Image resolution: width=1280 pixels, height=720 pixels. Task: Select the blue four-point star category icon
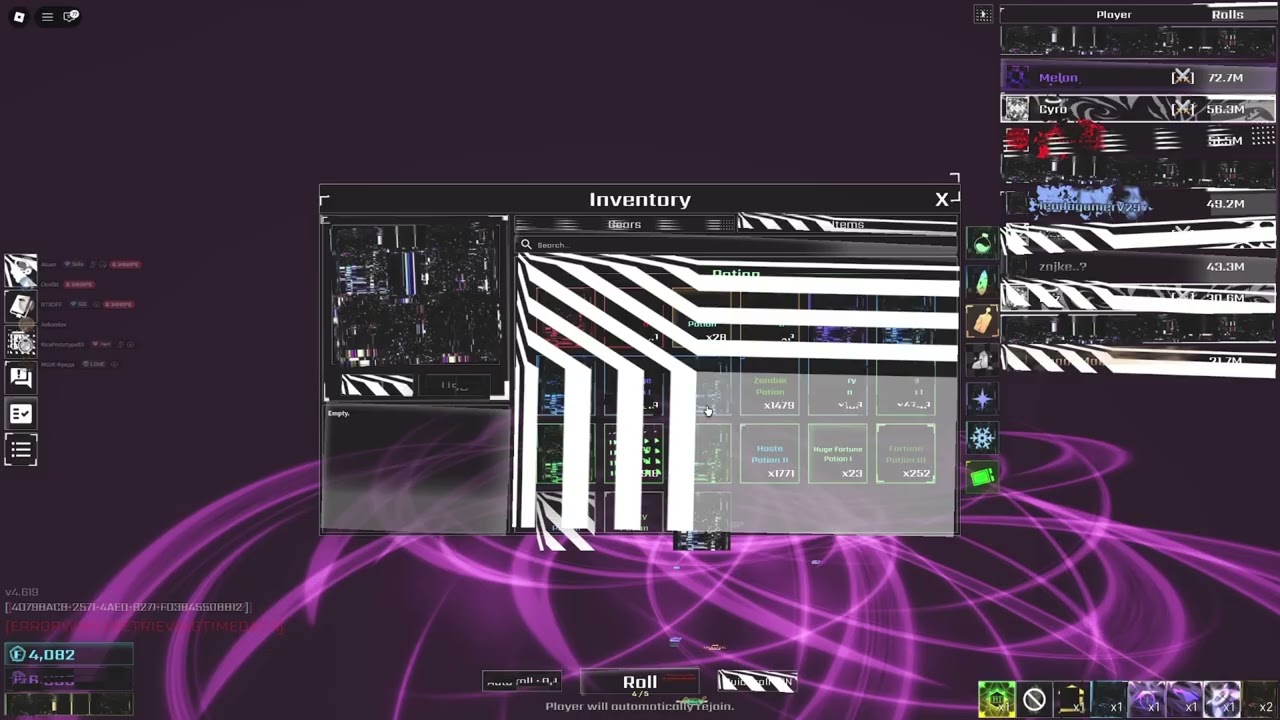point(982,399)
